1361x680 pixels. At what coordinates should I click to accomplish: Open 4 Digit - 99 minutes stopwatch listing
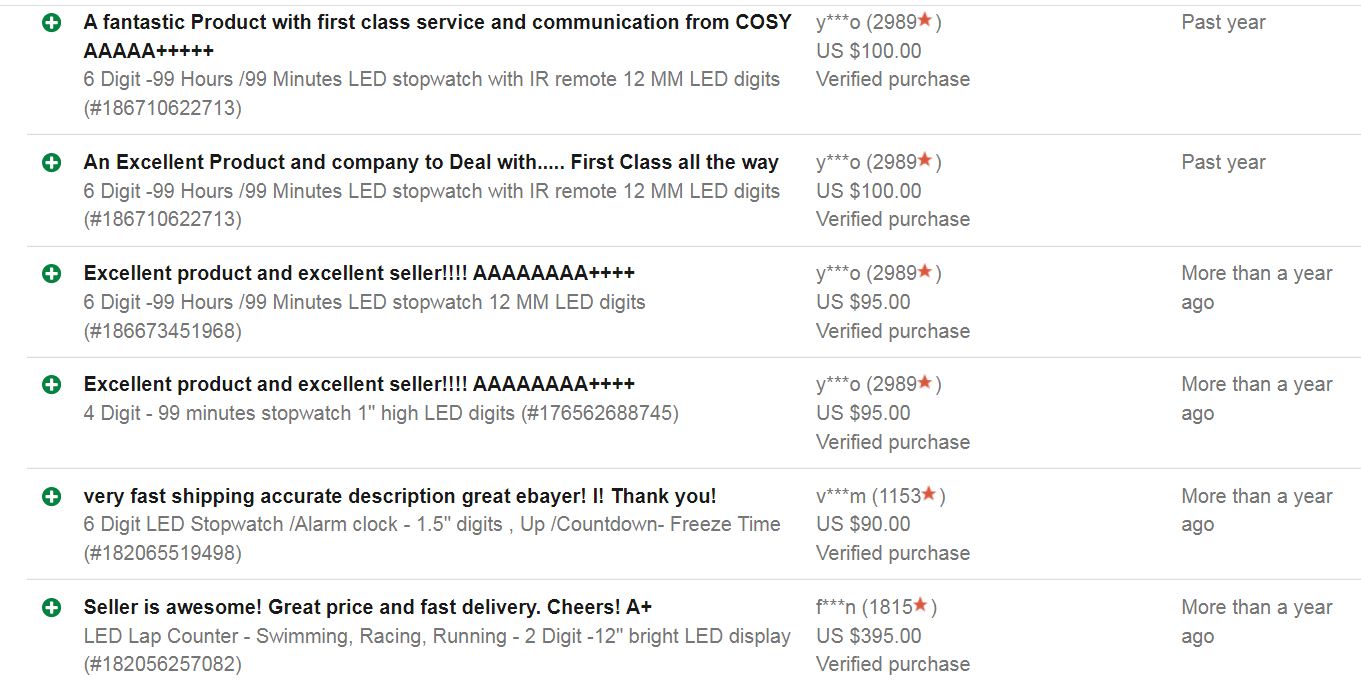tap(380, 413)
